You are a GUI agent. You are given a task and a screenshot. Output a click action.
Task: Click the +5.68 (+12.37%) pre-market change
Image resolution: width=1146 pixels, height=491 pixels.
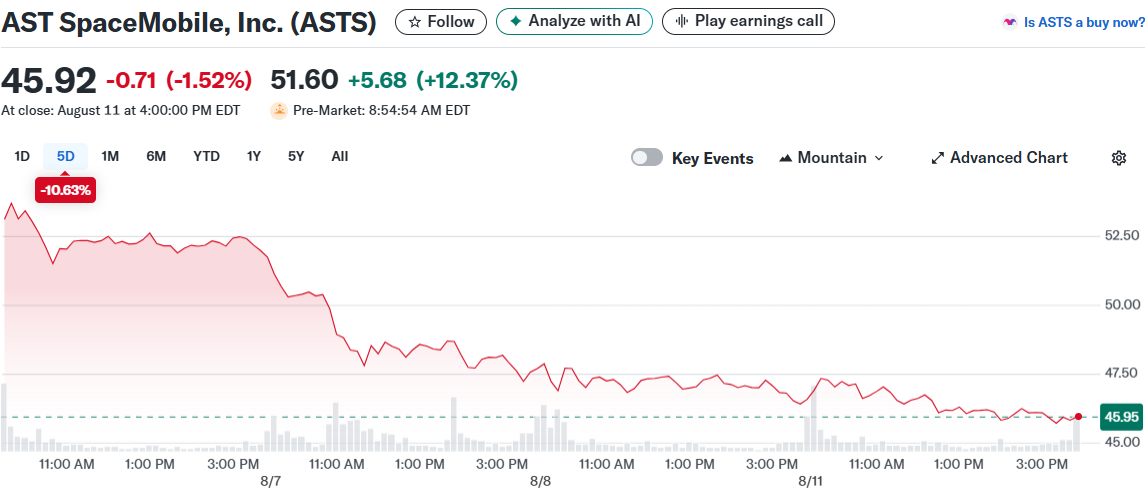tap(433, 80)
